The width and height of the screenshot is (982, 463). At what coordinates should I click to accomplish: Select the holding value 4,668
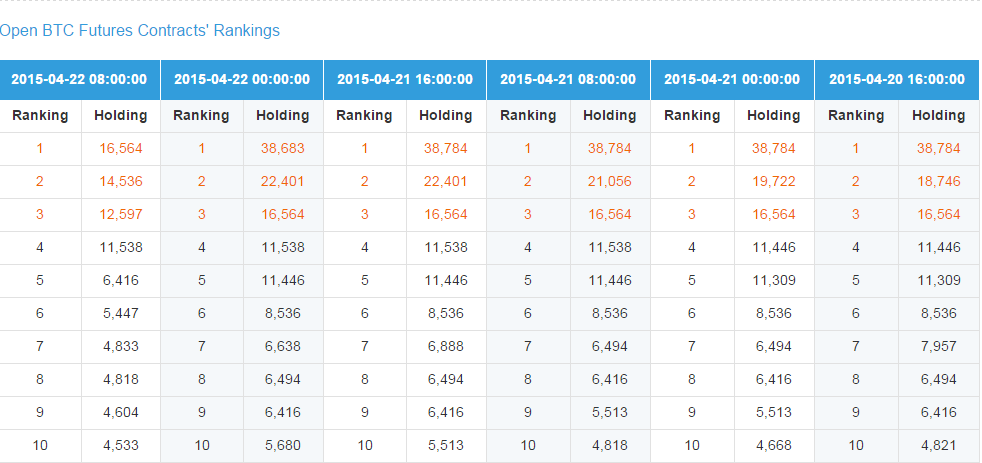coord(774,445)
